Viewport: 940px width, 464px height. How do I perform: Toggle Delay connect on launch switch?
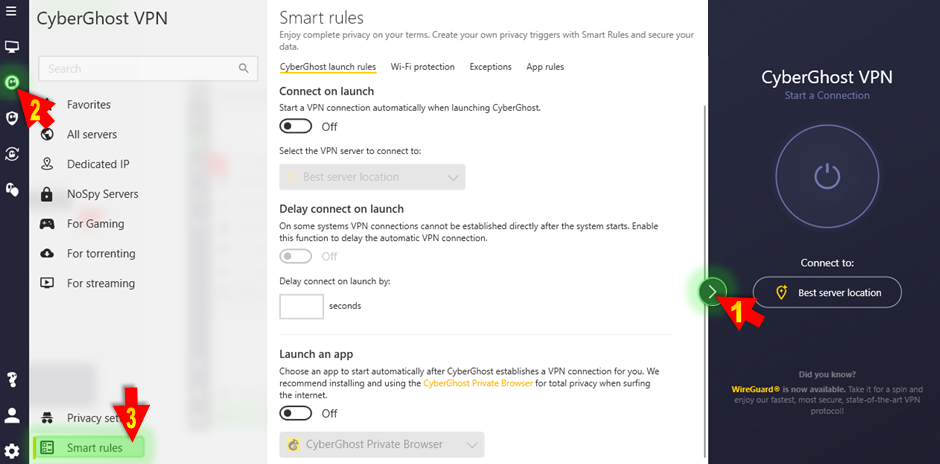point(296,257)
